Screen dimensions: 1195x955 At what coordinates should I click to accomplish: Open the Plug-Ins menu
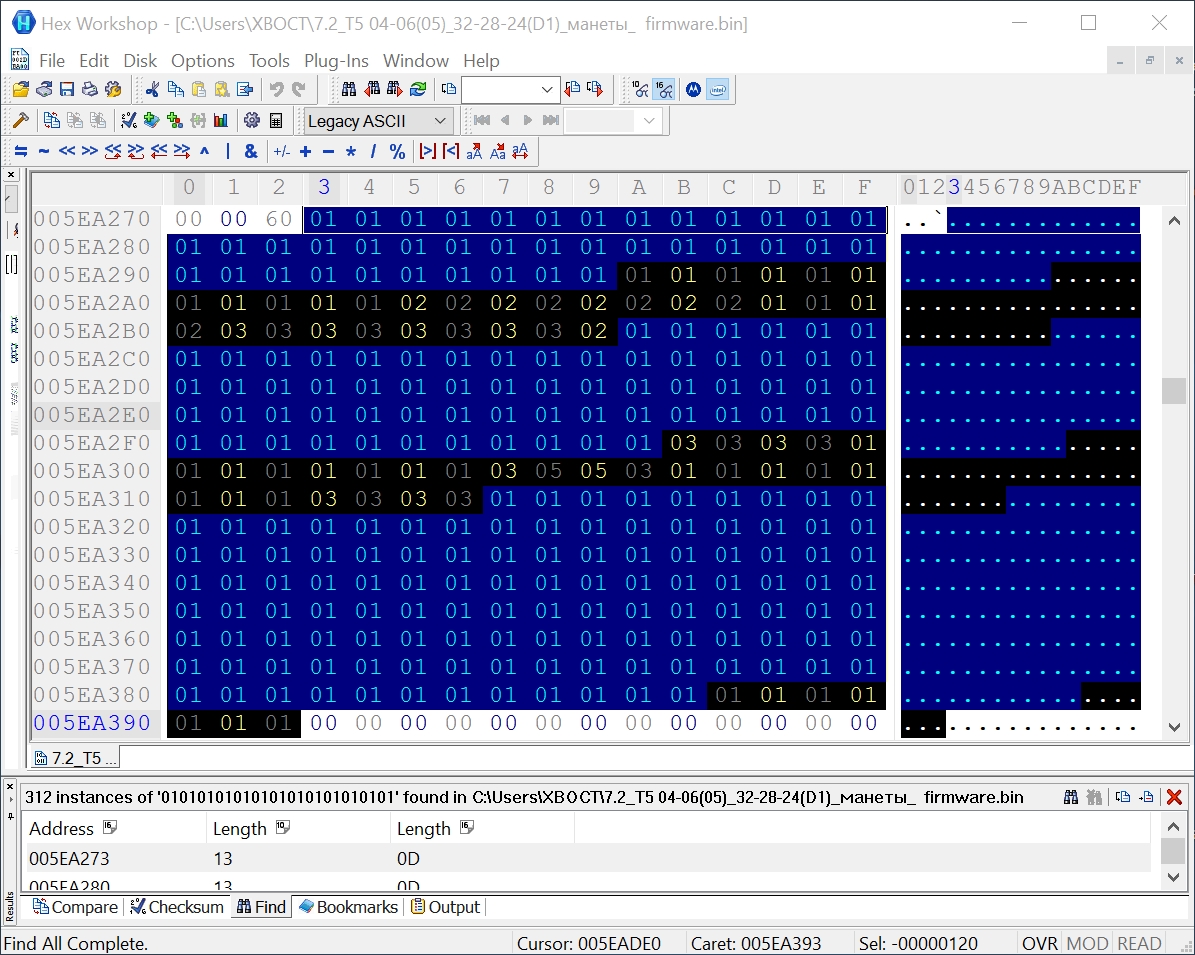[x=336, y=61]
